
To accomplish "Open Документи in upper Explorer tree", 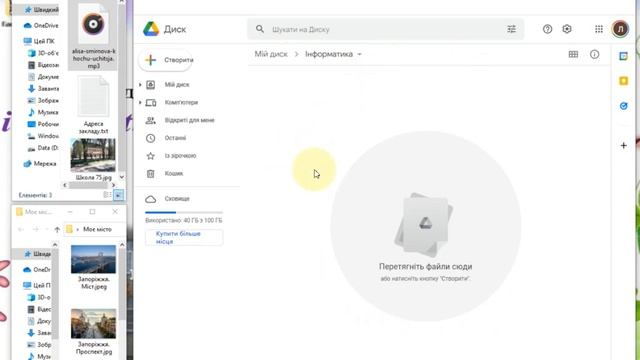I will click(43, 77).
